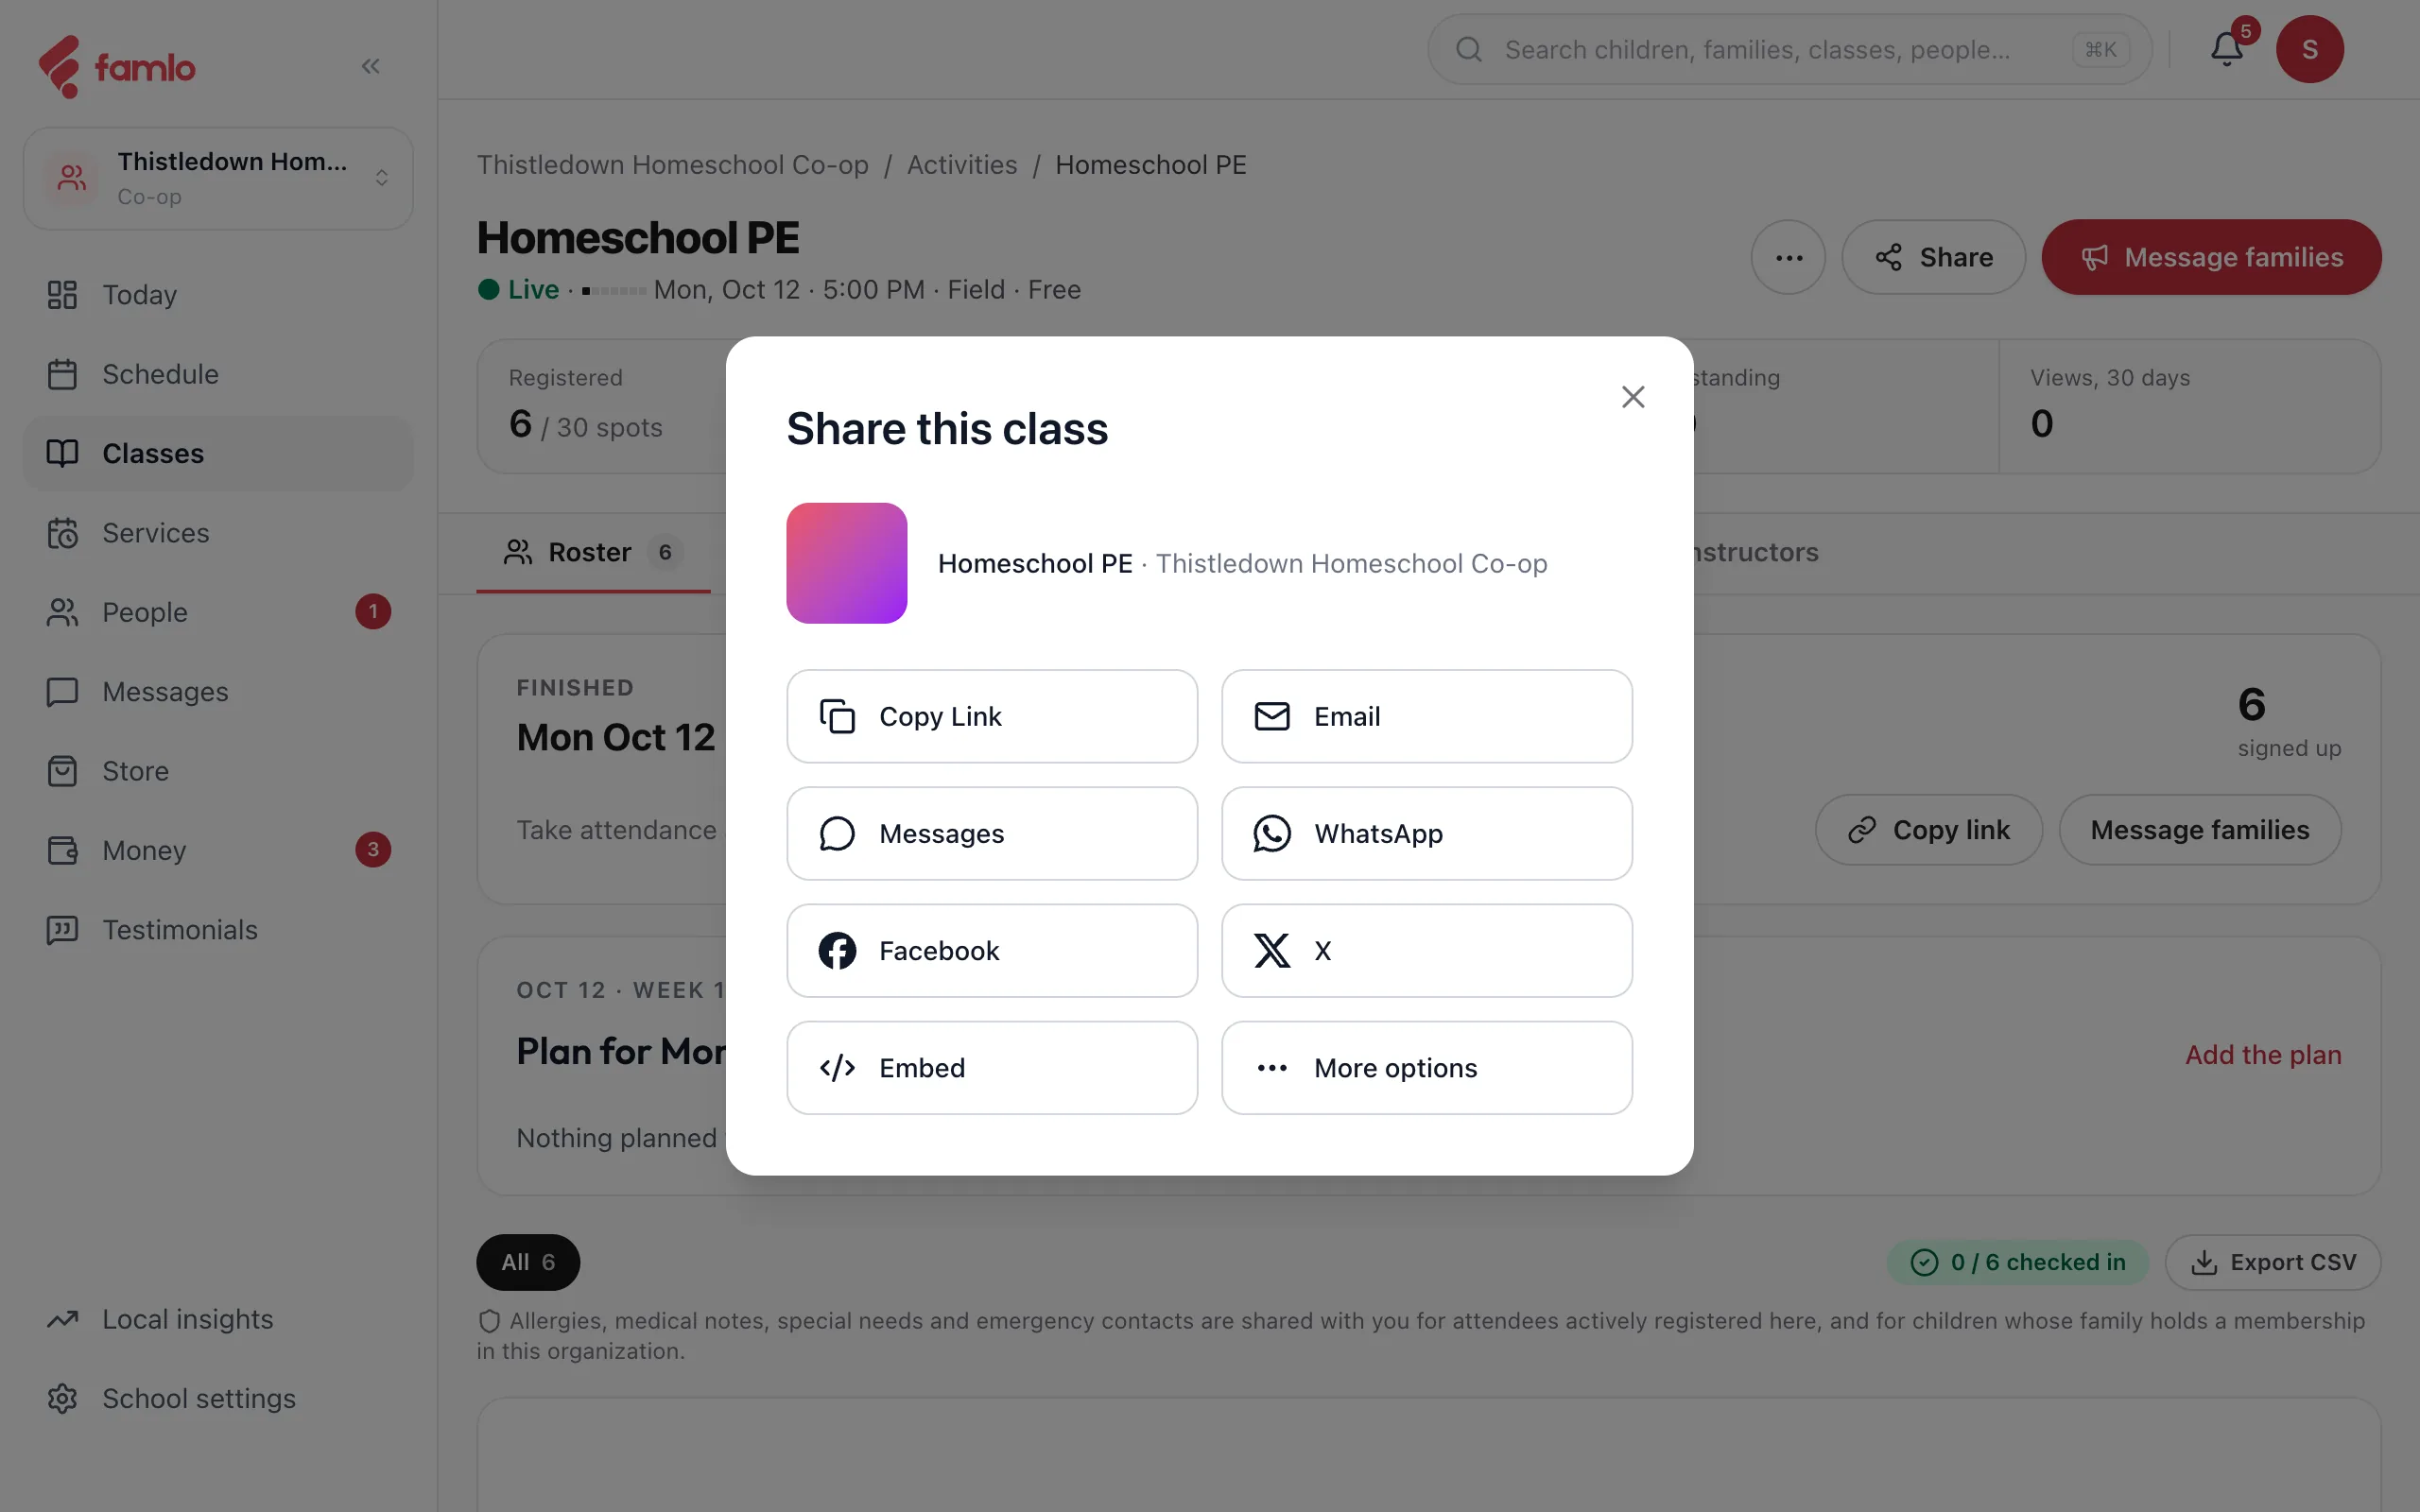Share the class on Facebook
Screen dimensions: 2420x1512
992,950
